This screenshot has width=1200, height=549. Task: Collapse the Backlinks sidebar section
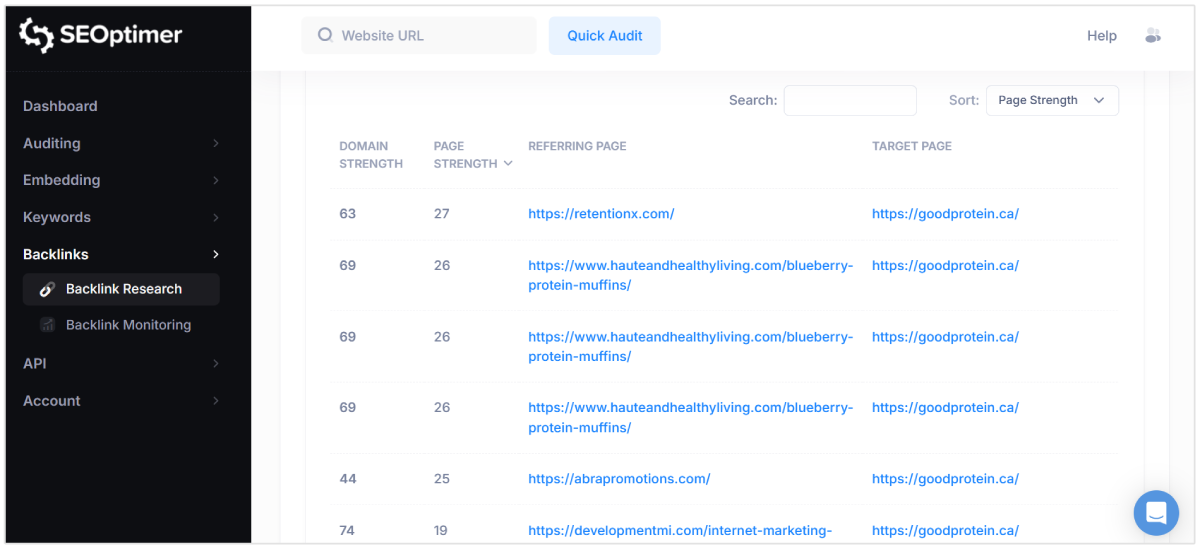(120, 254)
